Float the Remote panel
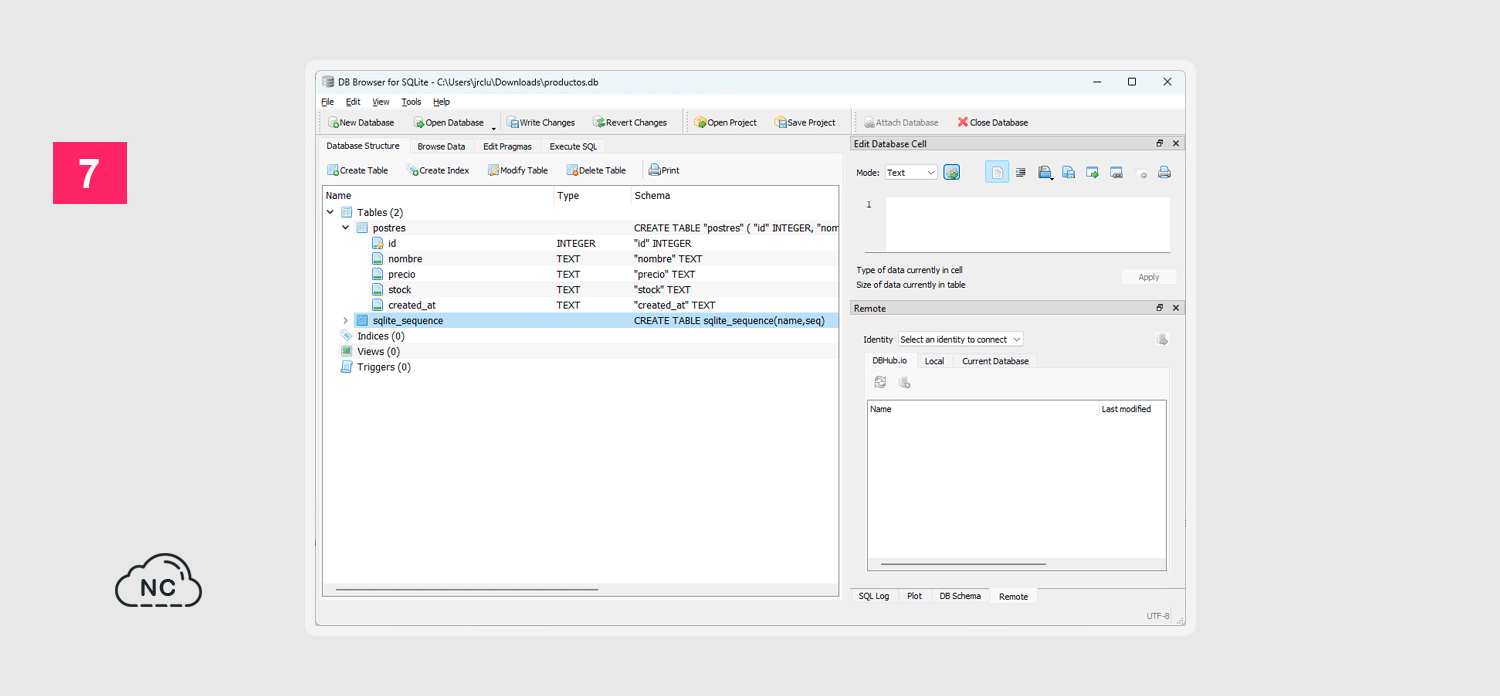Image resolution: width=1500 pixels, height=696 pixels. pos(1160,308)
